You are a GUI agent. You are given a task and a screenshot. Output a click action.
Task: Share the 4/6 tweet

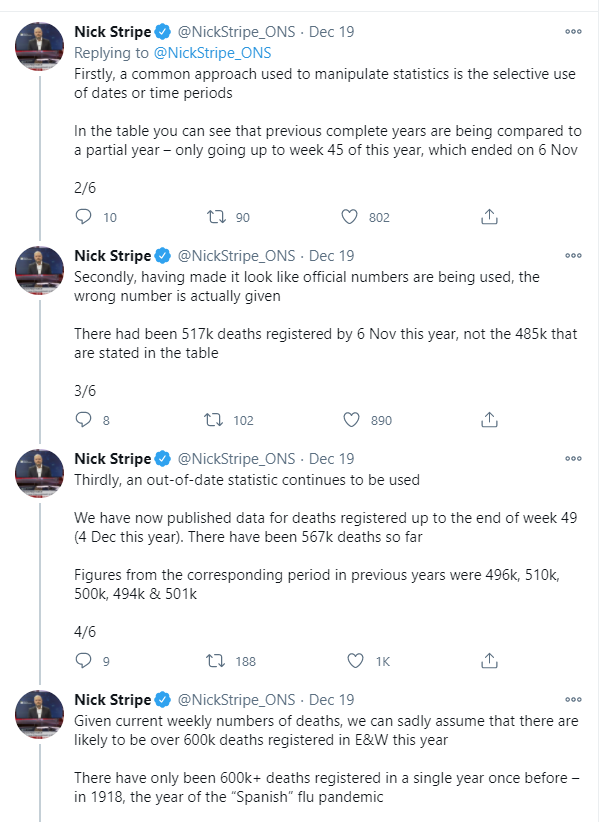coord(490,660)
